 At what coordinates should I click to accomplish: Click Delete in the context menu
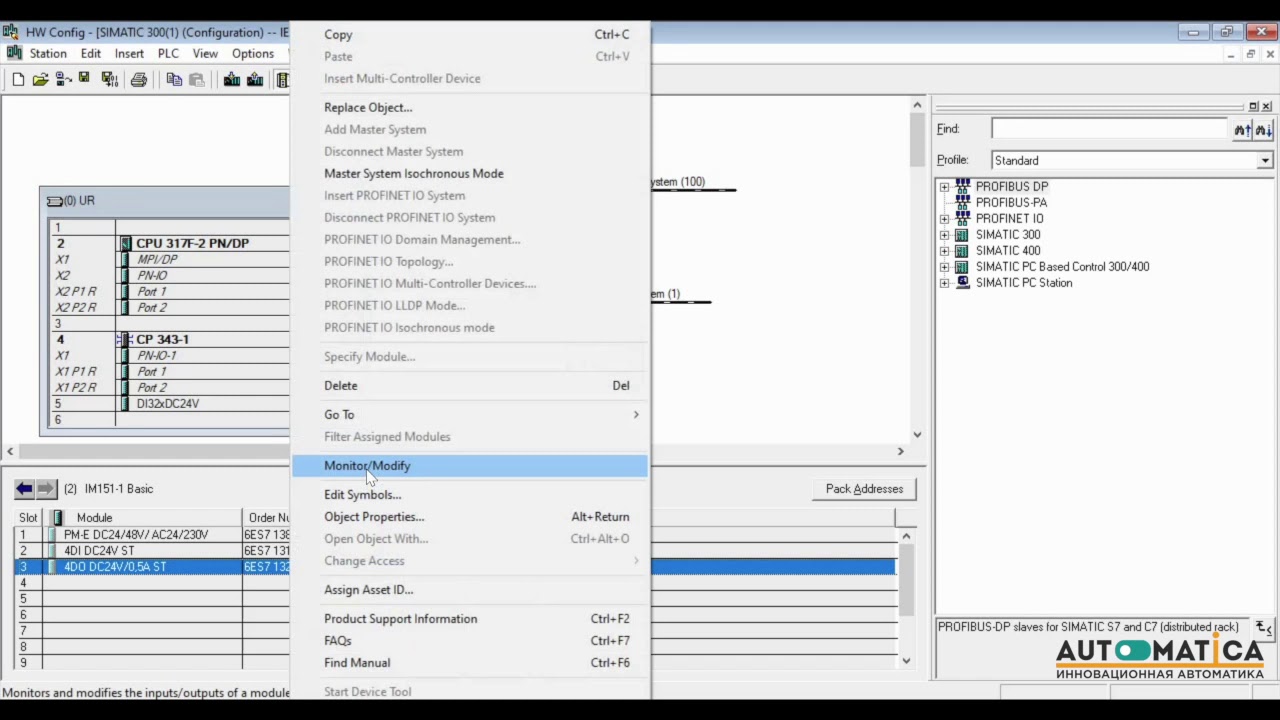point(470,386)
